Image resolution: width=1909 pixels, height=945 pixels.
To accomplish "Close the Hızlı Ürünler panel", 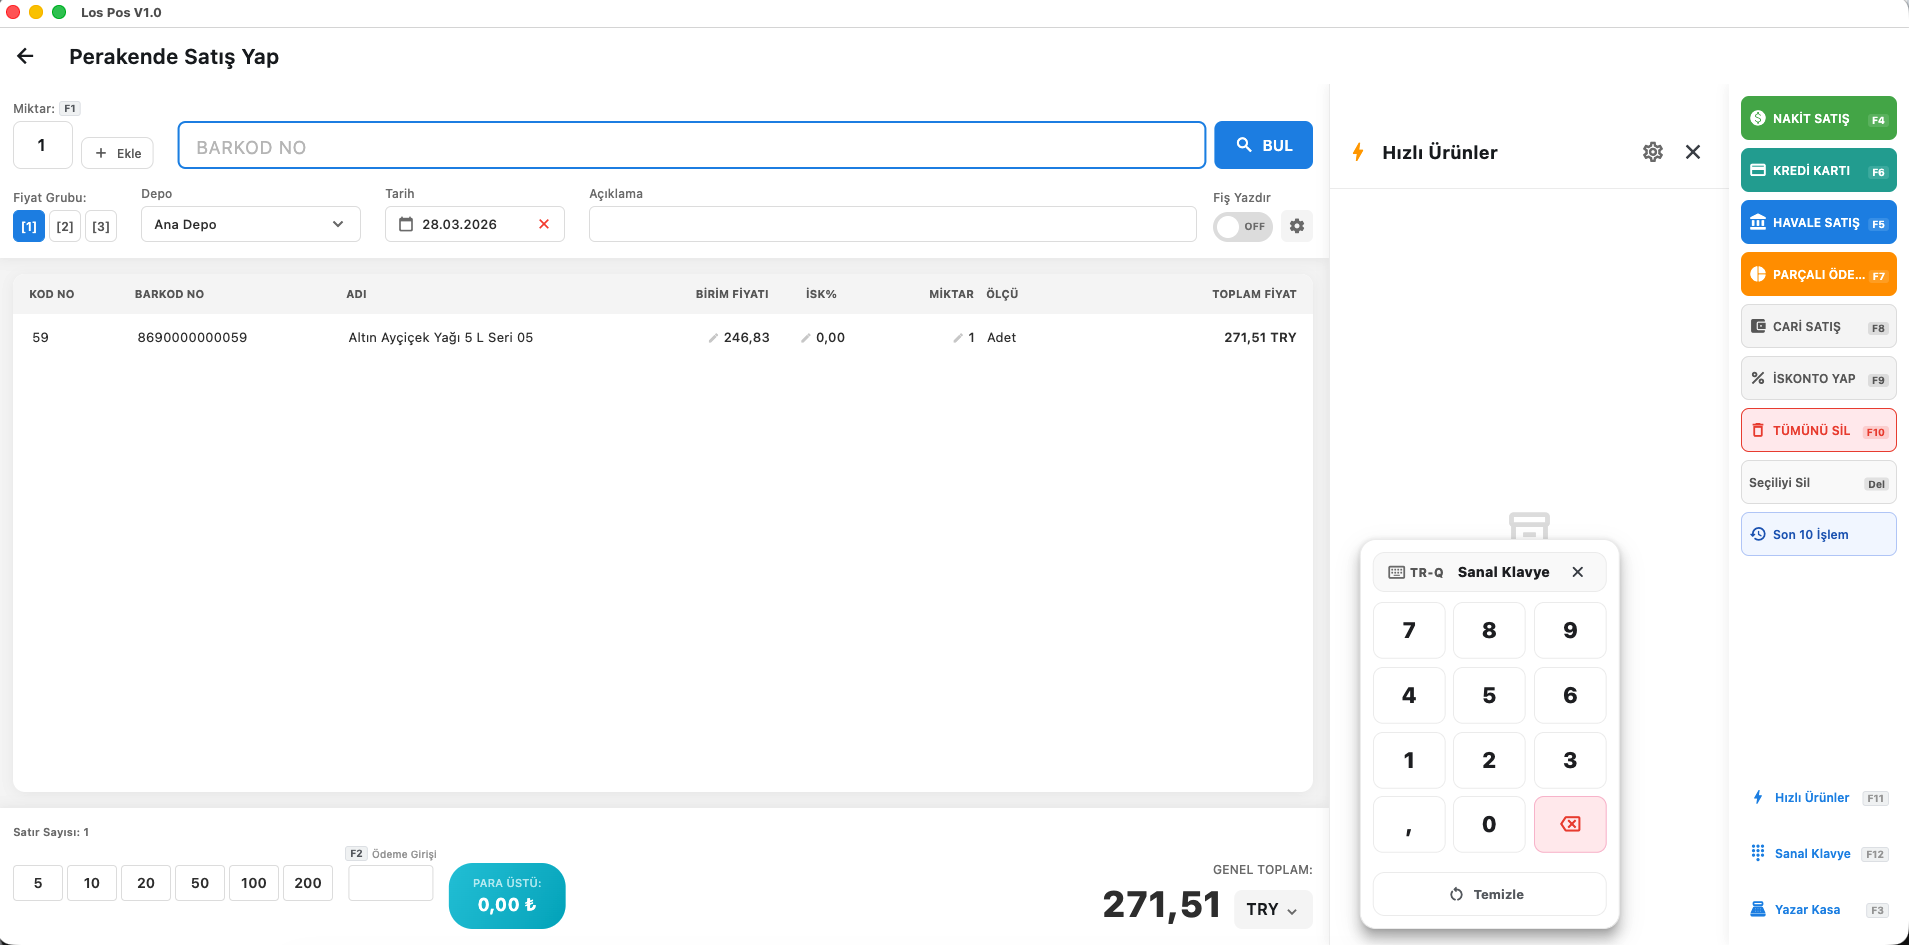I will tap(1693, 152).
